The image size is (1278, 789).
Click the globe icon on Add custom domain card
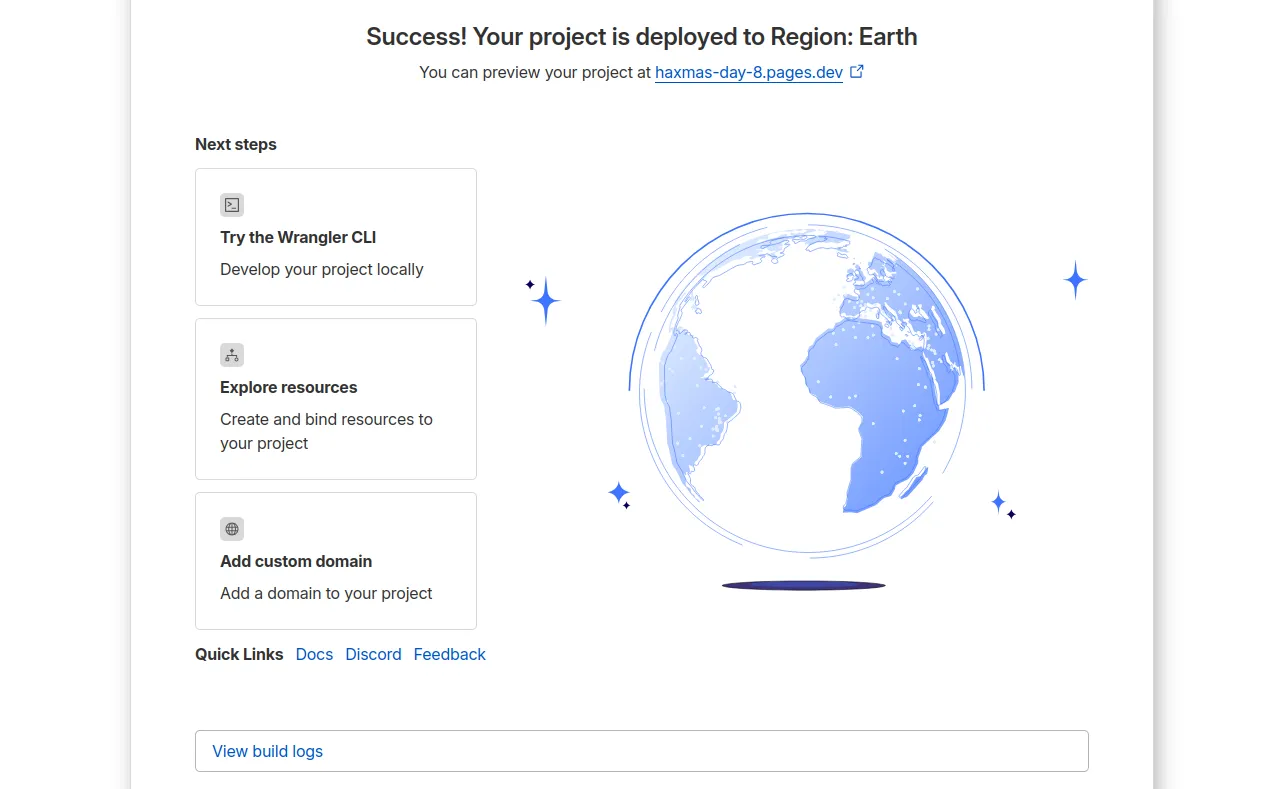231,528
